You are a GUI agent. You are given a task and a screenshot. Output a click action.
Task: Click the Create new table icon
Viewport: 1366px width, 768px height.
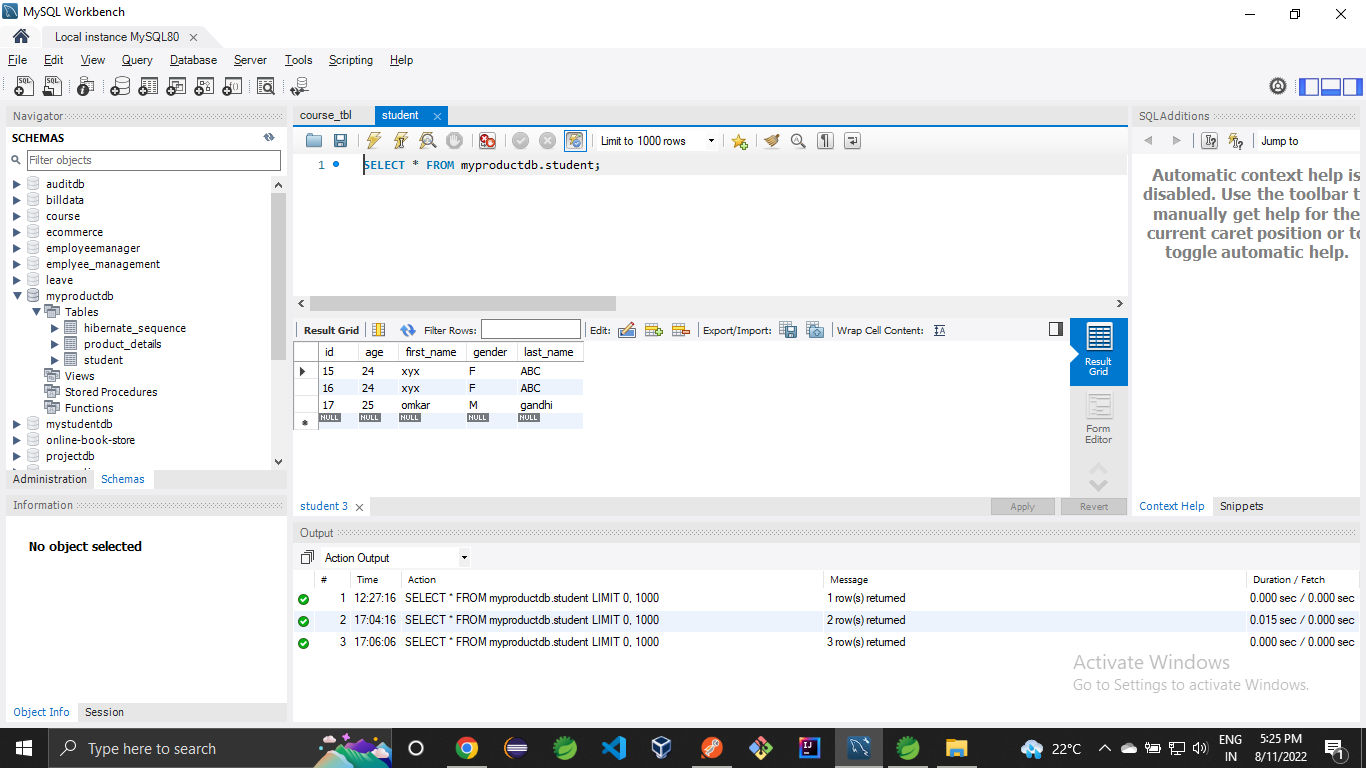148,86
